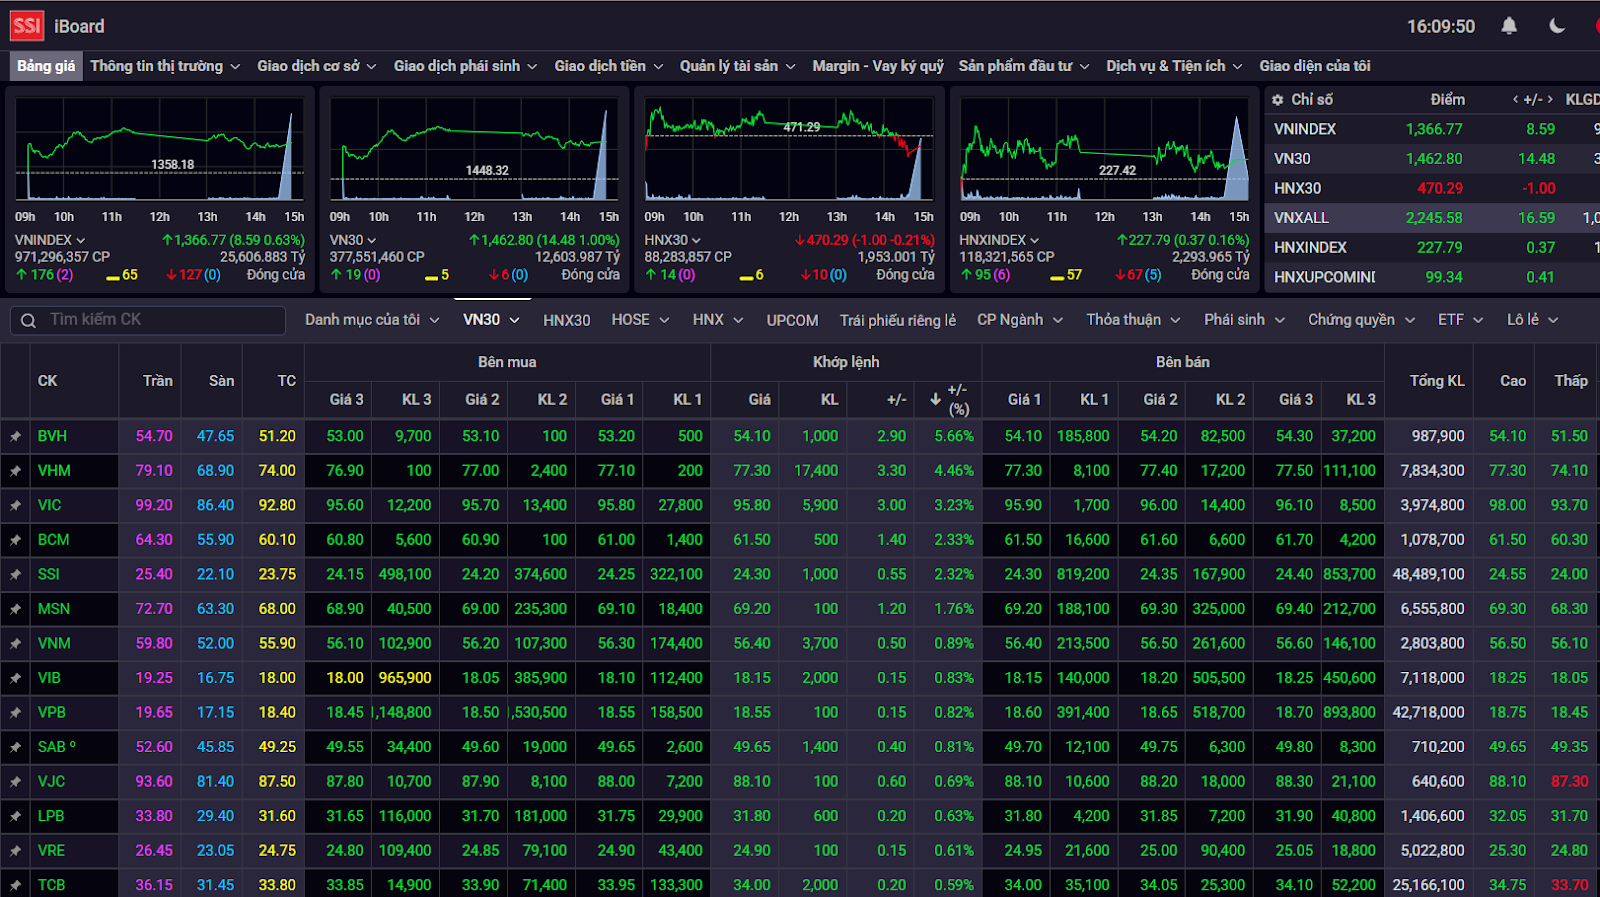Click the VIB highlighted Giá 3 value 18.00
Screen dimensions: 1600x897
tap(345, 678)
